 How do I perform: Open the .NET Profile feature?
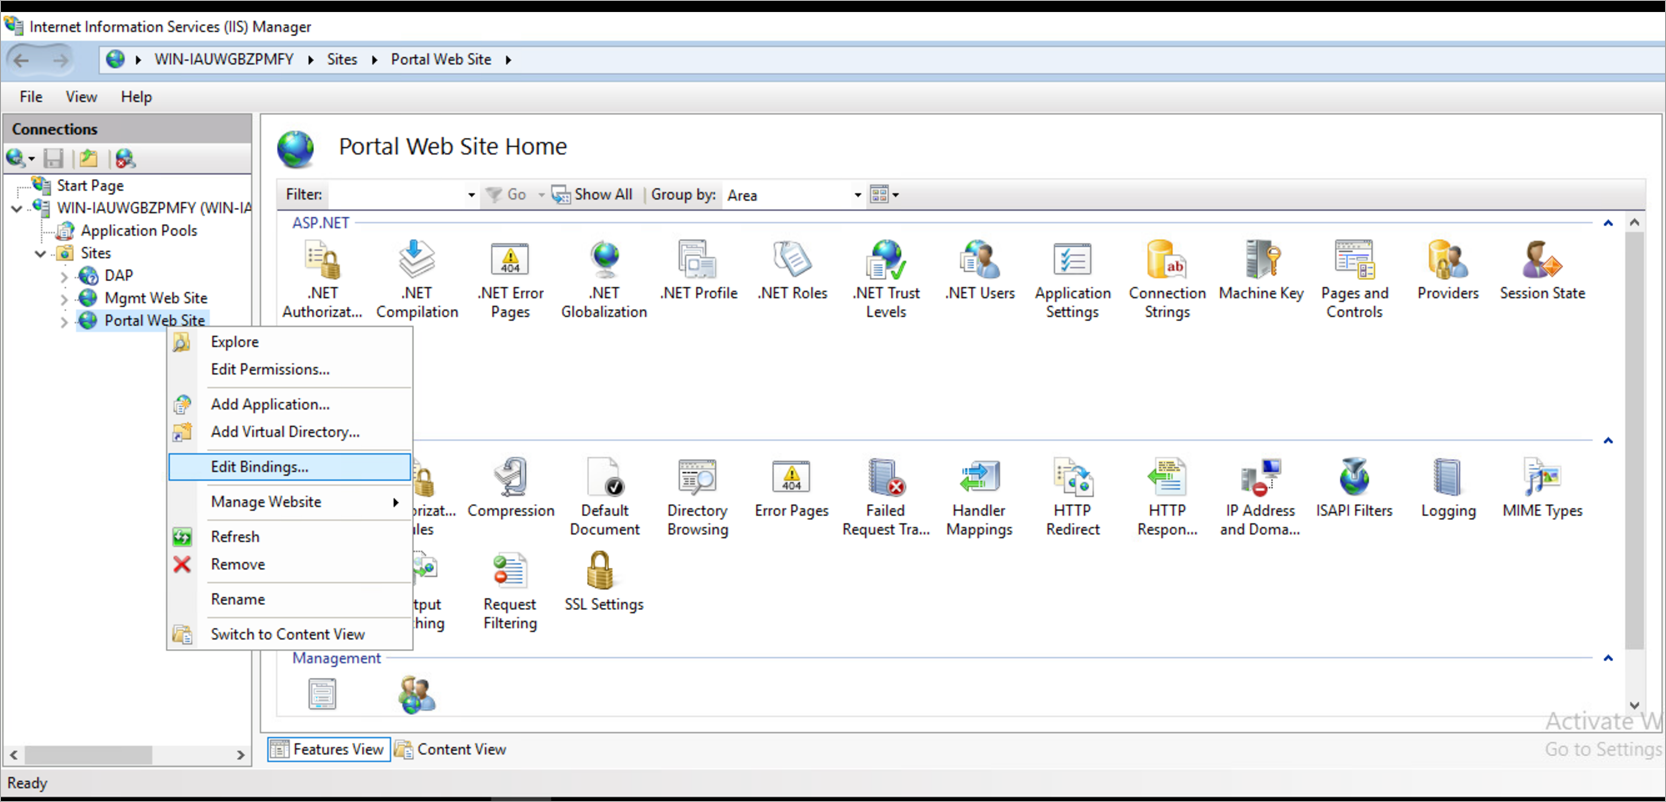pyautogui.click(x=698, y=271)
